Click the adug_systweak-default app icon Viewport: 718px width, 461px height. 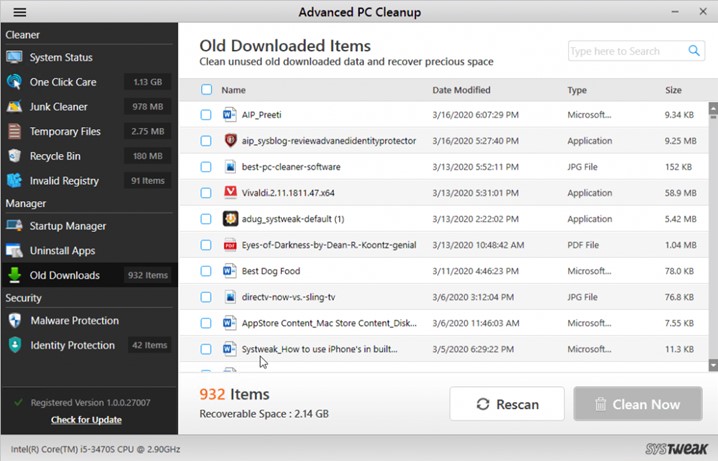[230, 219]
